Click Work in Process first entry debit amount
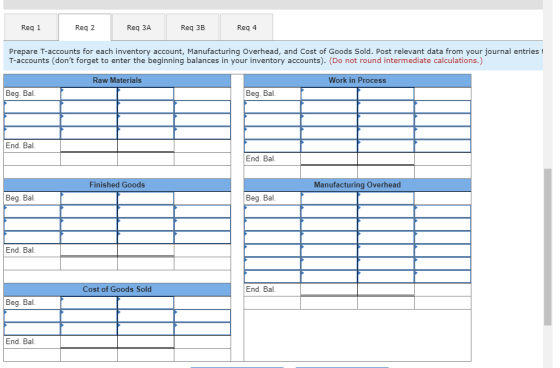Viewport: 560px width, 368px height. tap(329, 107)
